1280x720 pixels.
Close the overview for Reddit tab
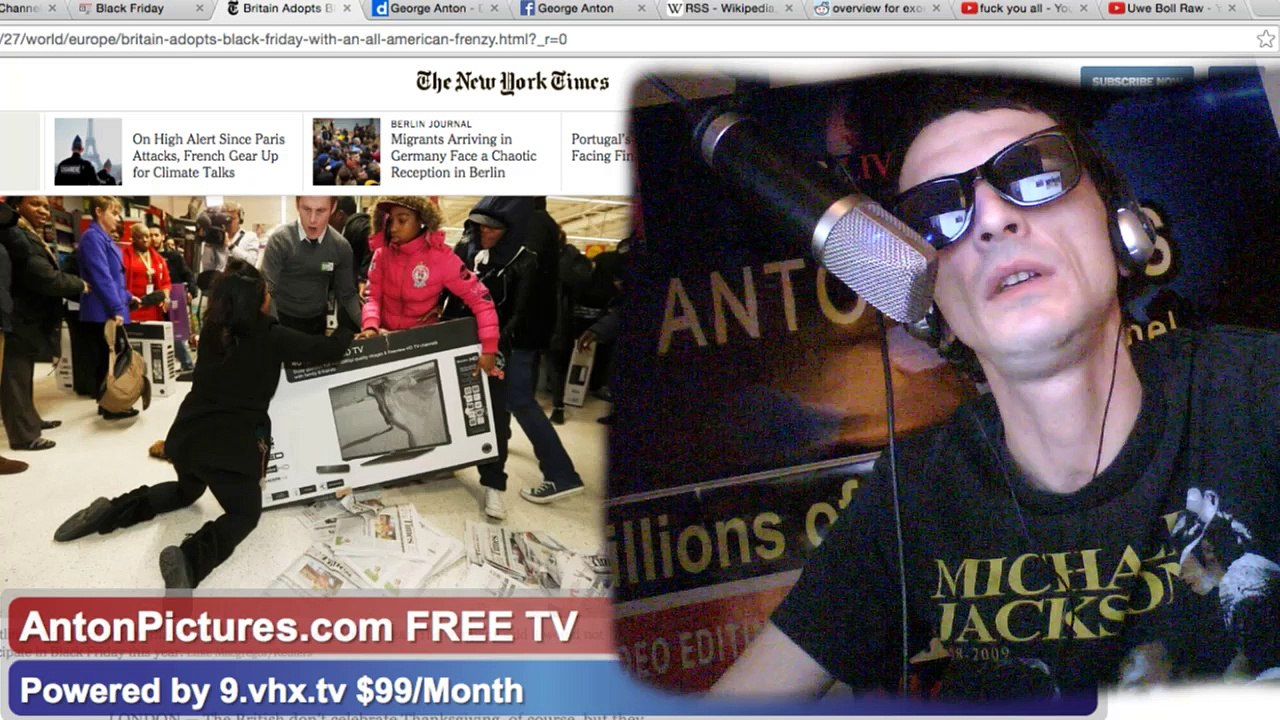coord(937,9)
